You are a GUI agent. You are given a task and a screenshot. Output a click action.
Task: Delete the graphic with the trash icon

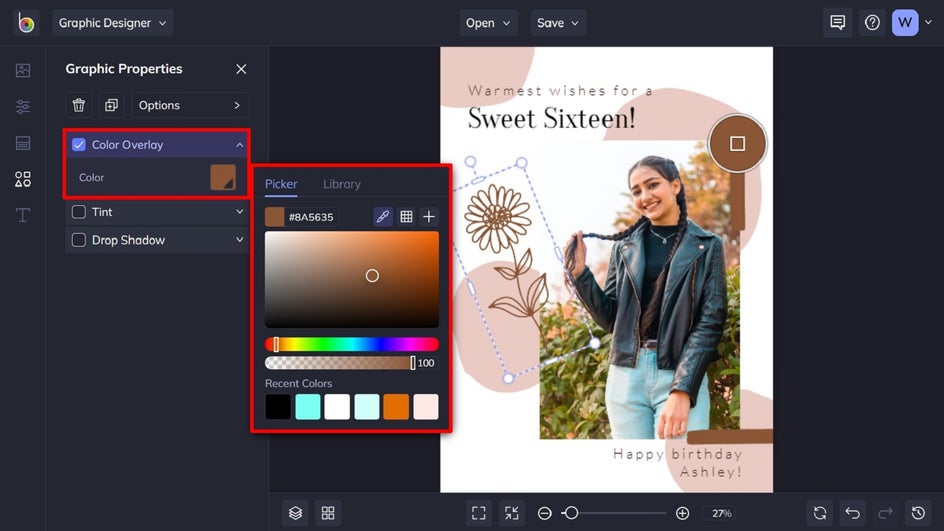[79, 105]
